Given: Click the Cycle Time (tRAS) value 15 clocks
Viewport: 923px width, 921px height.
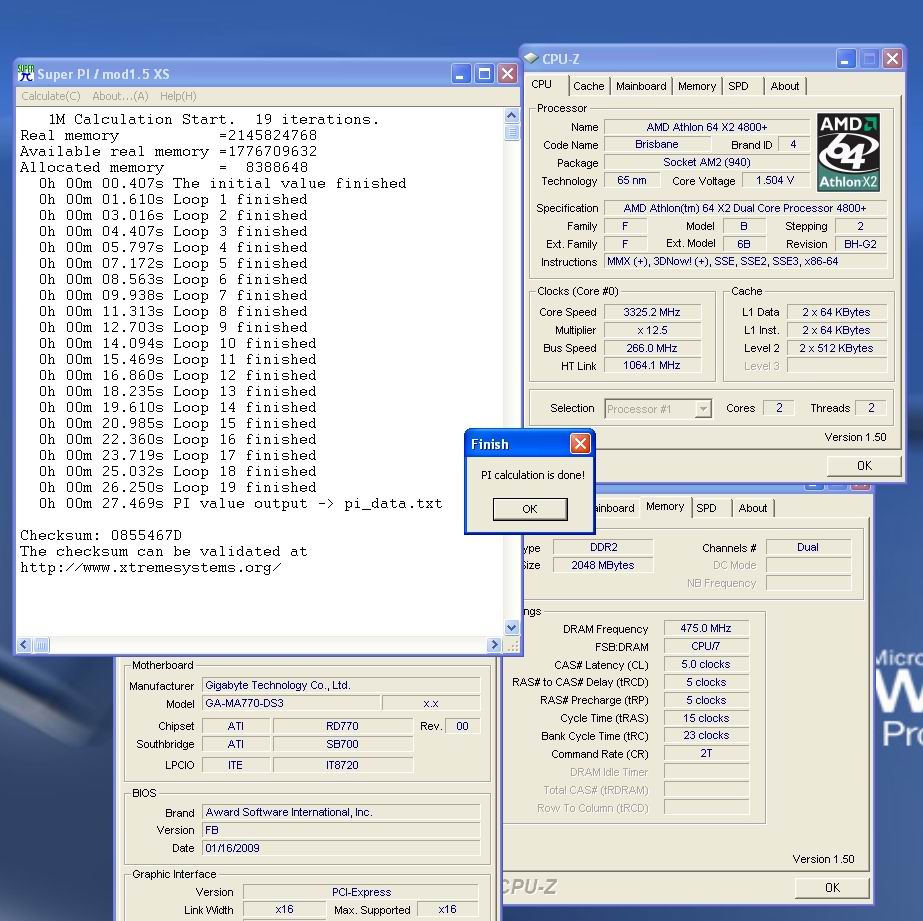Looking at the screenshot, I should pos(706,718).
